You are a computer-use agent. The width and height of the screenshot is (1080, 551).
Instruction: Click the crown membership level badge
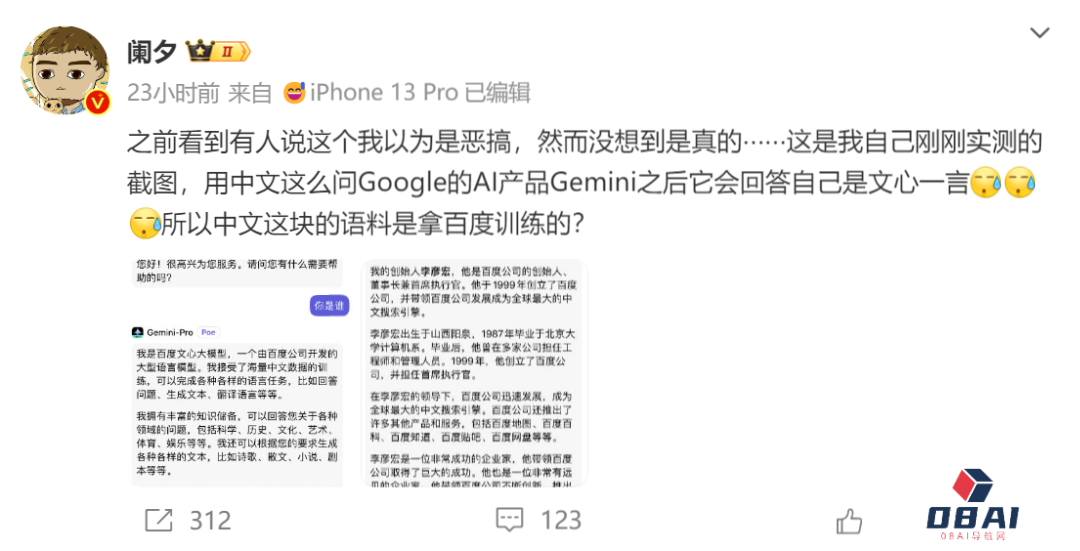pos(218,51)
